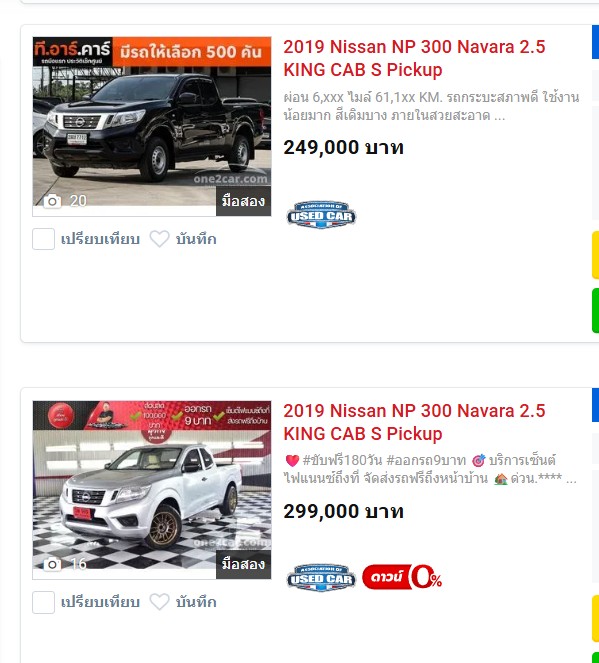Click the camera icon showing 16 photos
This screenshot has height=663, width=599.
click(x=52, y=564)
